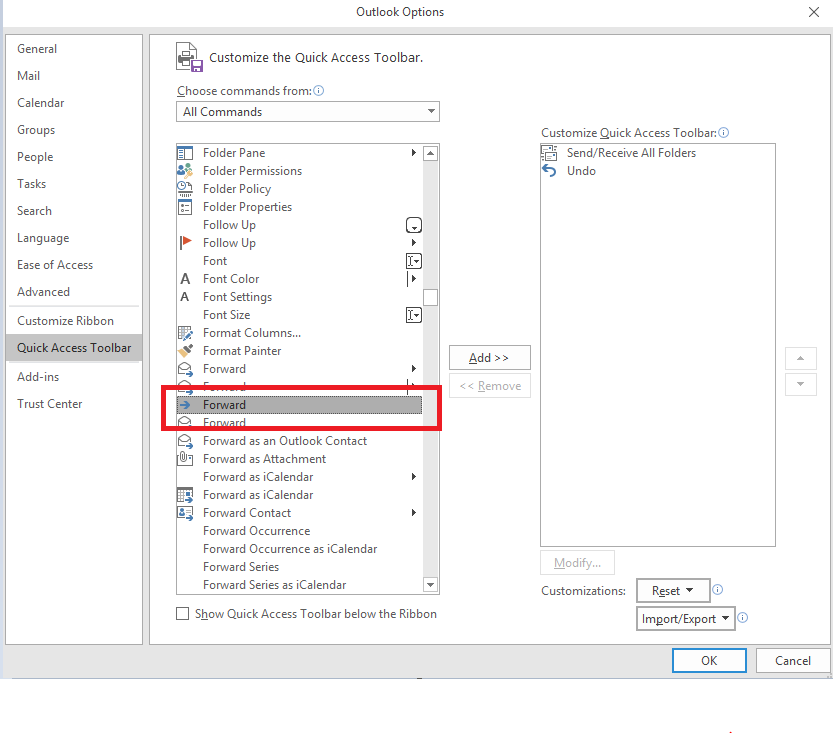Viewport: 833px width, 733px height.
Task: Click the info icon next to Import/Export
Action: coord(743,618)
